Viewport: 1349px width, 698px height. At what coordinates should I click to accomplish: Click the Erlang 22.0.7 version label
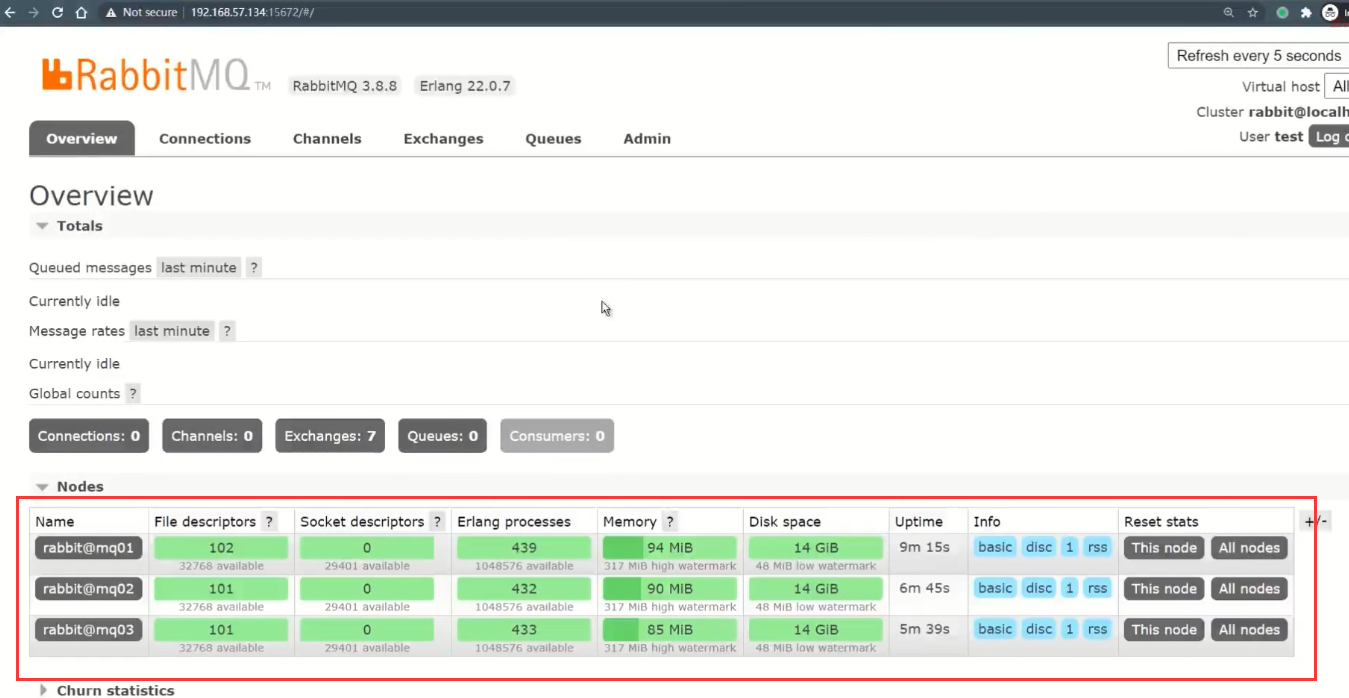[465, 86]
